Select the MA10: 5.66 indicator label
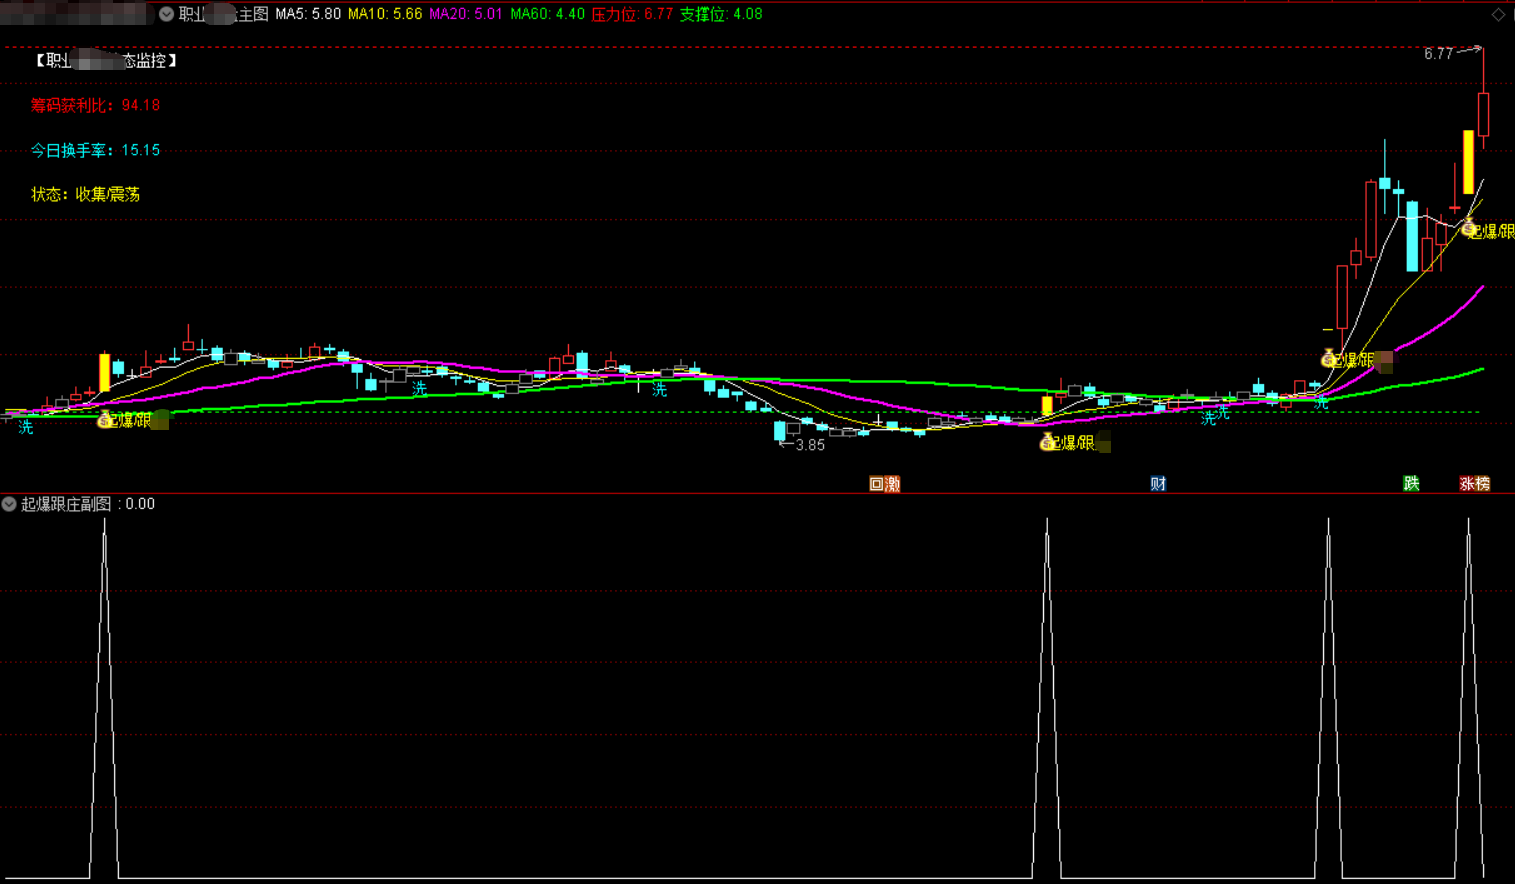Viewport: 1515px width, 884px height. pos(385,14)
